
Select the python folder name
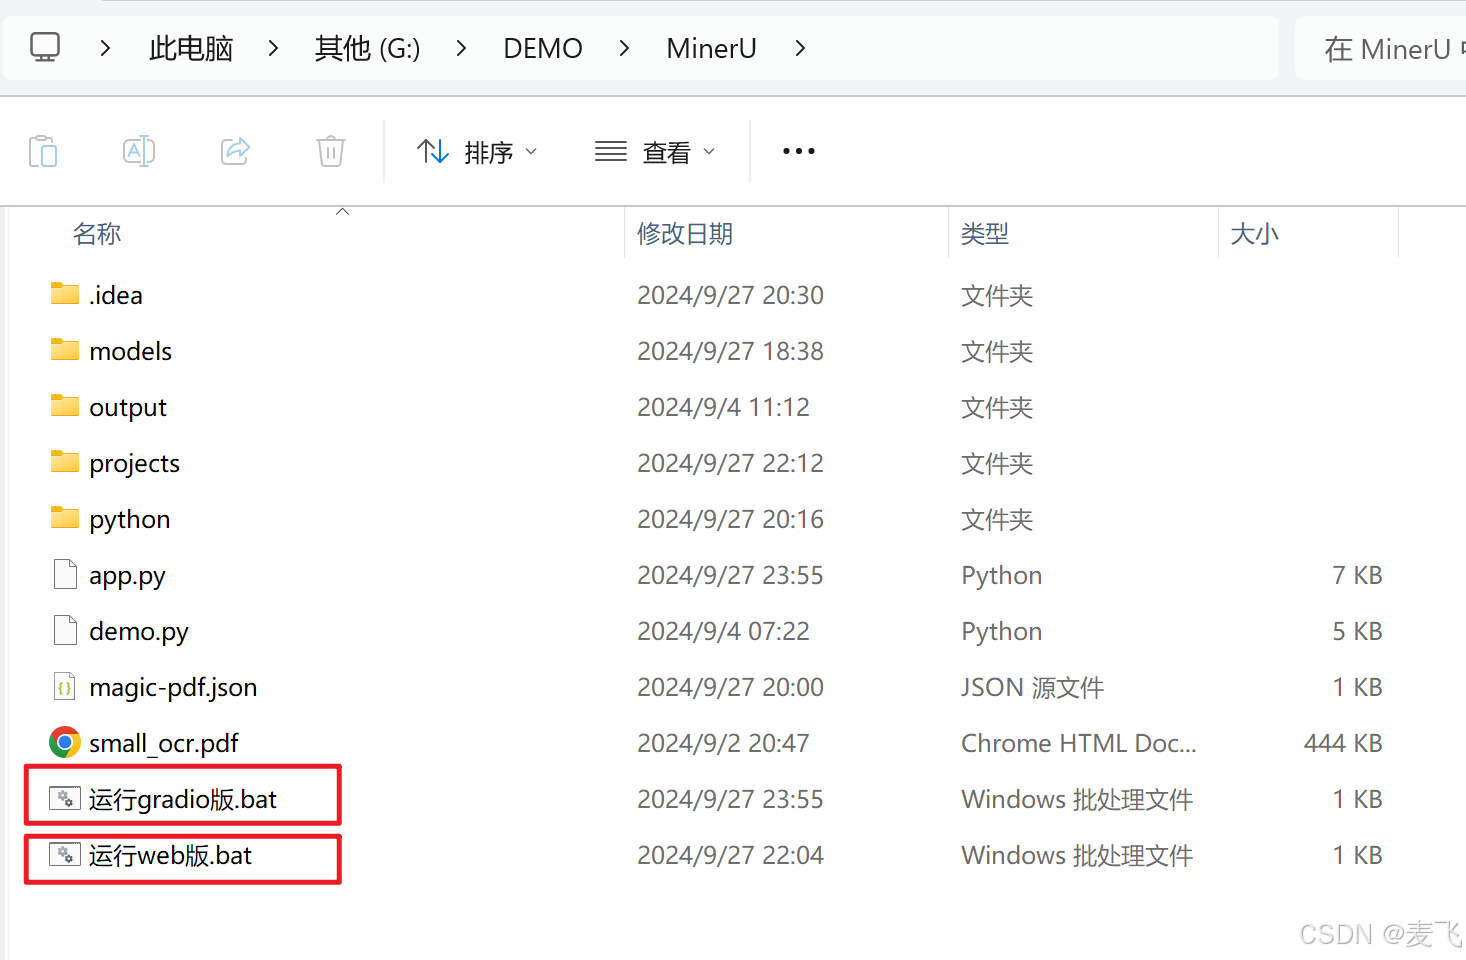[130, 519]
